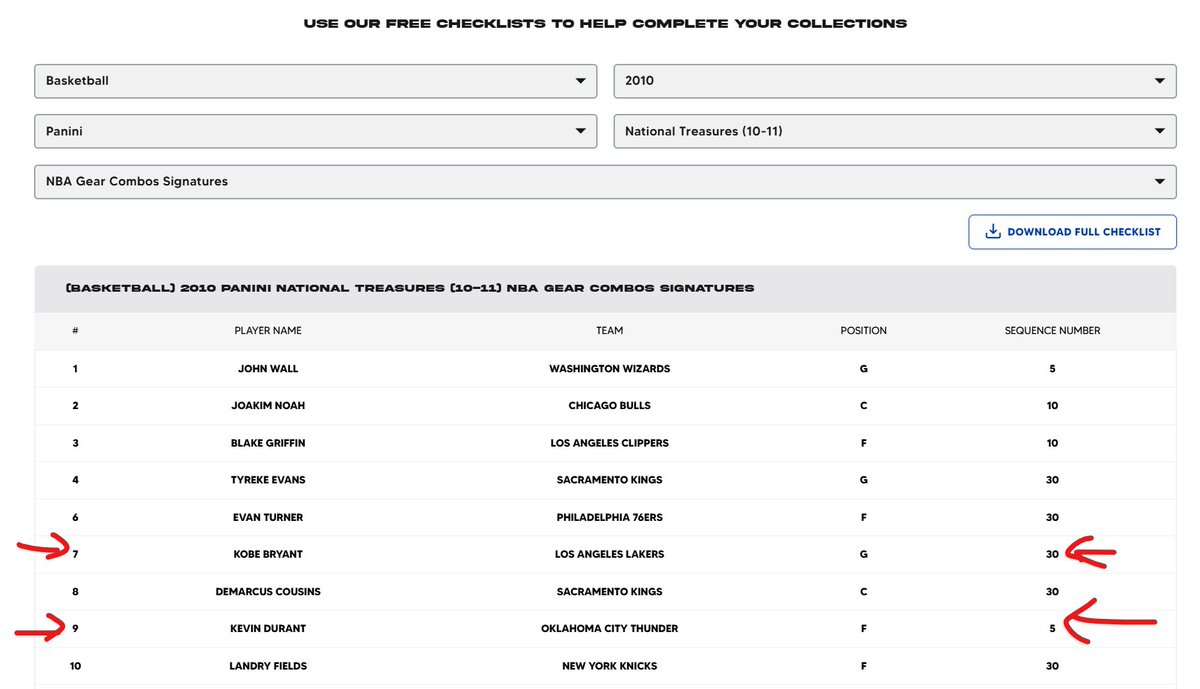The height and width of the screenshot is (689, 1200).
Task: Click sequence number 10 in Blake Griffin row
Action: point(1052,443)
